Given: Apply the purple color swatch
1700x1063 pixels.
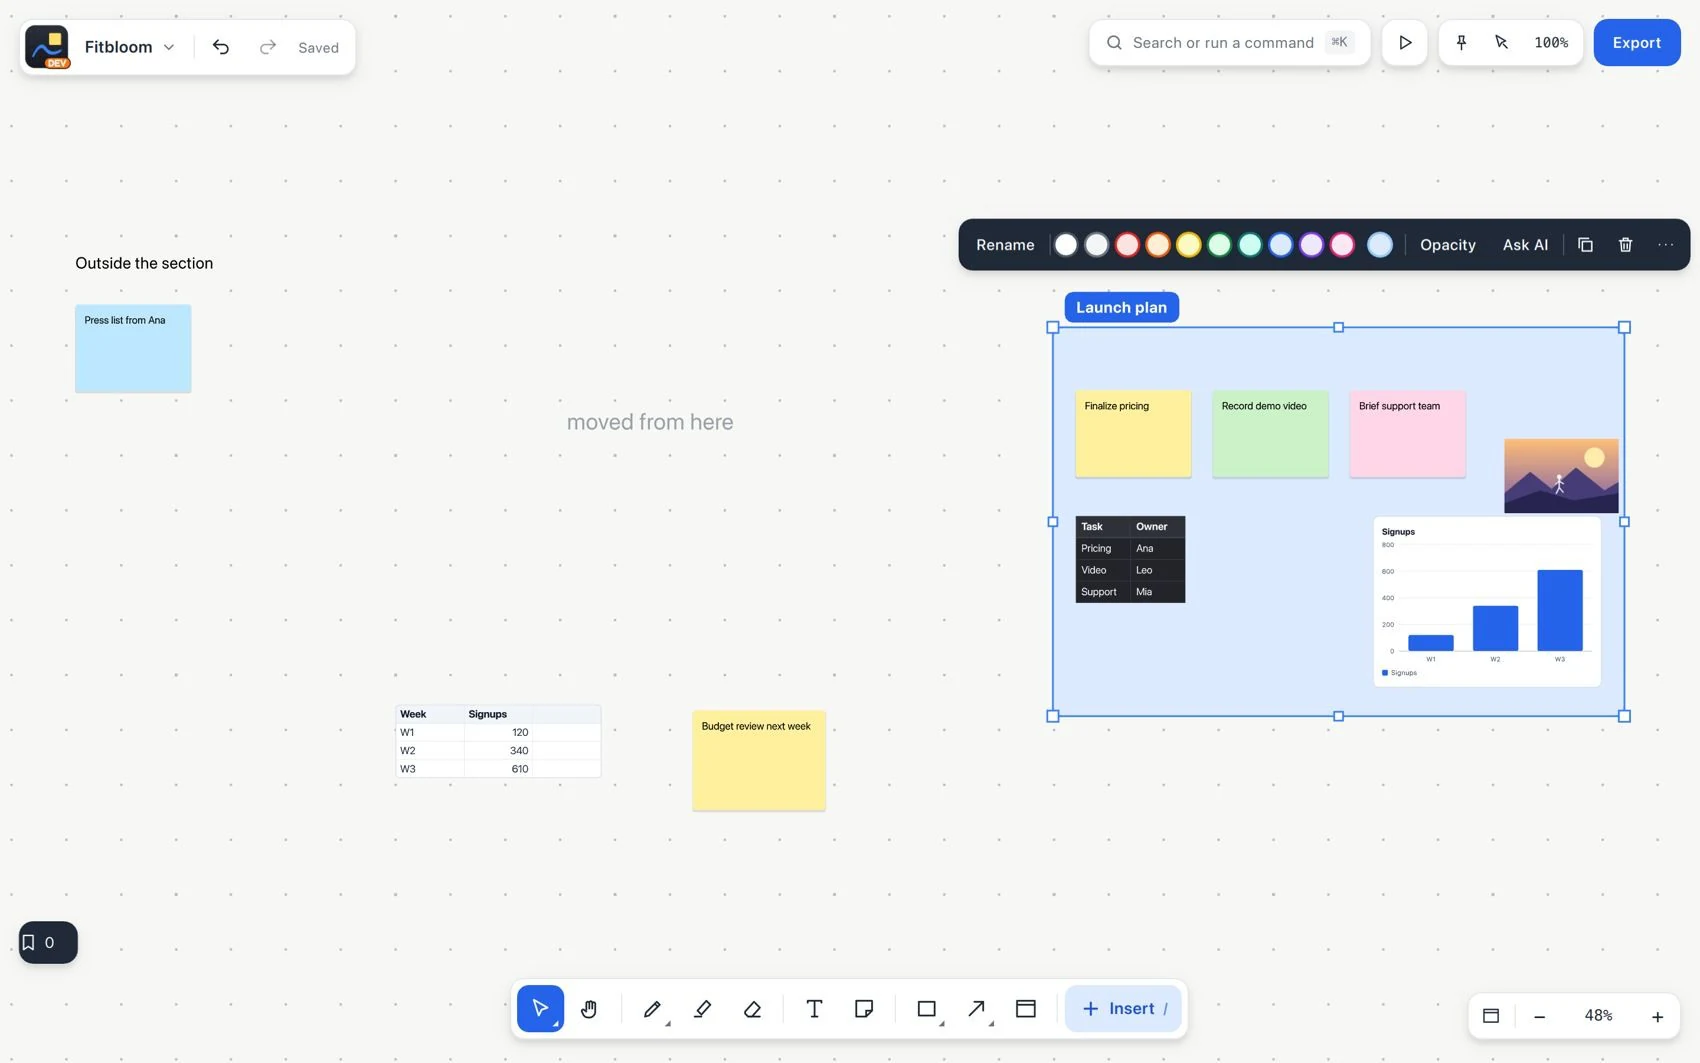Looking at the screenshot, I should pos(1311,245).
